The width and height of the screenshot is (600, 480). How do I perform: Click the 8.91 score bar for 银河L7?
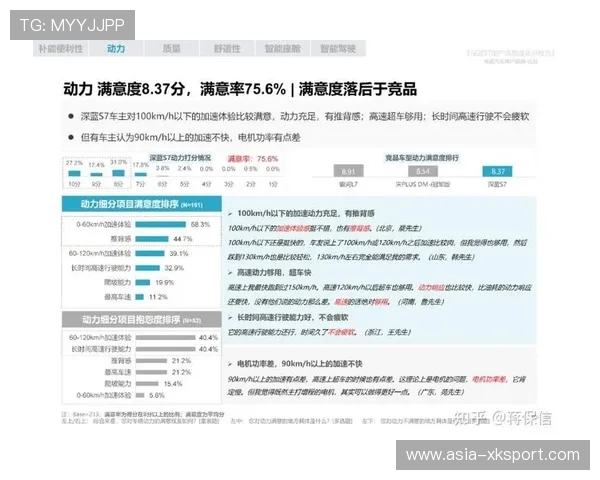[x=348, y=171]
